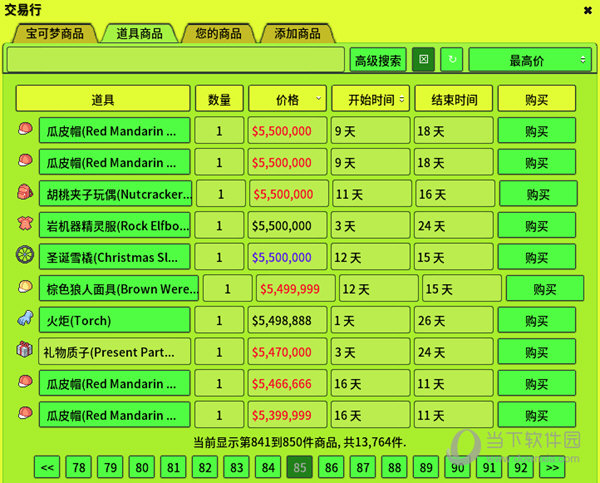Go to previous pages with << button
The width and height of the screenshot is (600, 483).
47,467
